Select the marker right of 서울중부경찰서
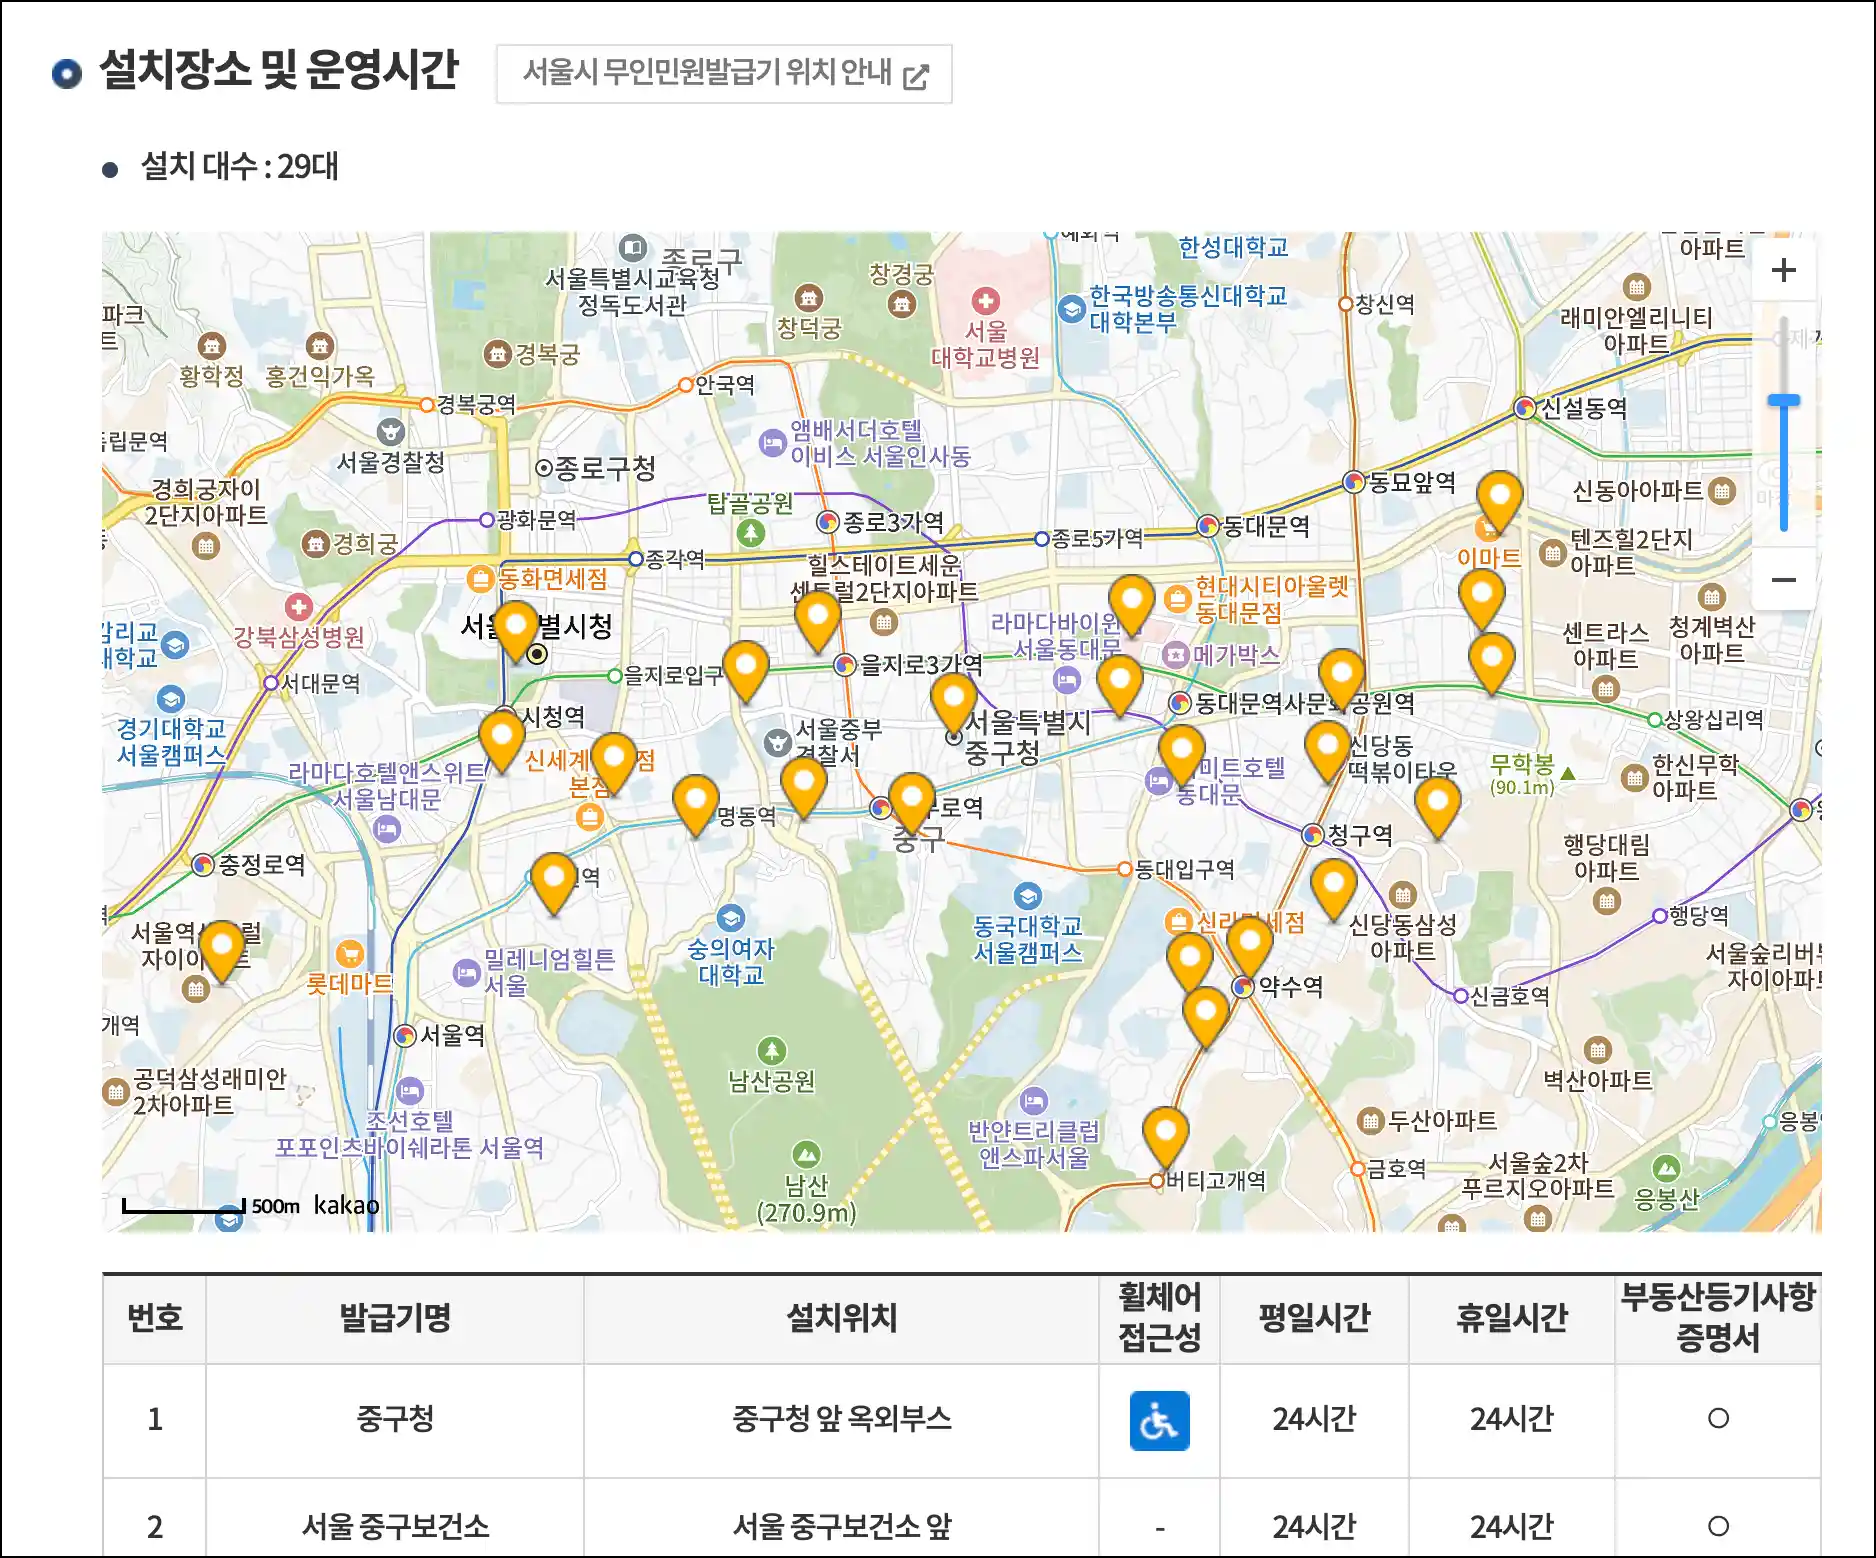Screen dimensions: 1876x1558 (x=803, y=786)
